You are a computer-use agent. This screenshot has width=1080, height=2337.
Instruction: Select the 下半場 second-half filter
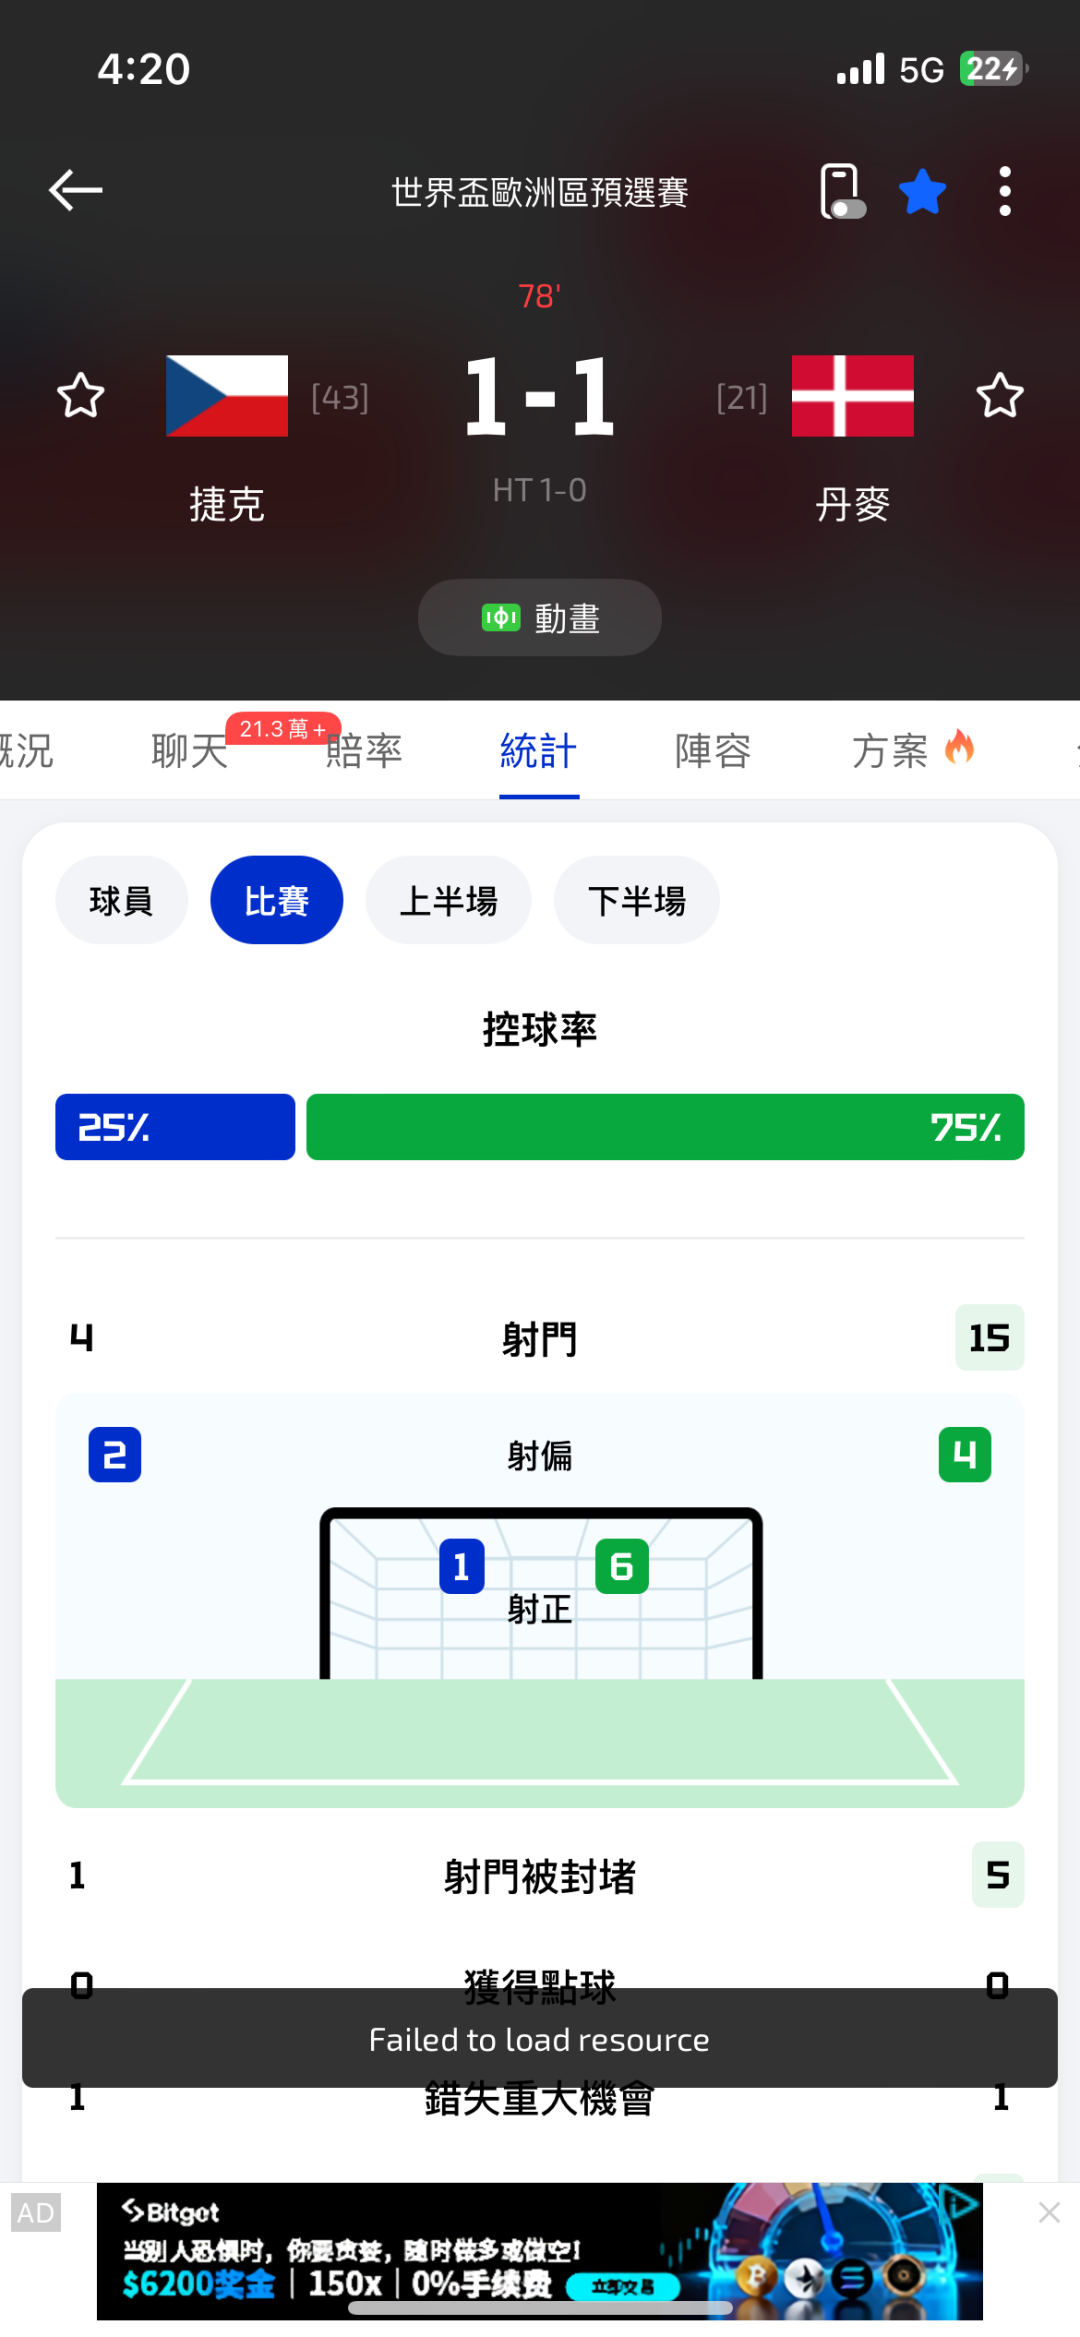tap(637, 901)
